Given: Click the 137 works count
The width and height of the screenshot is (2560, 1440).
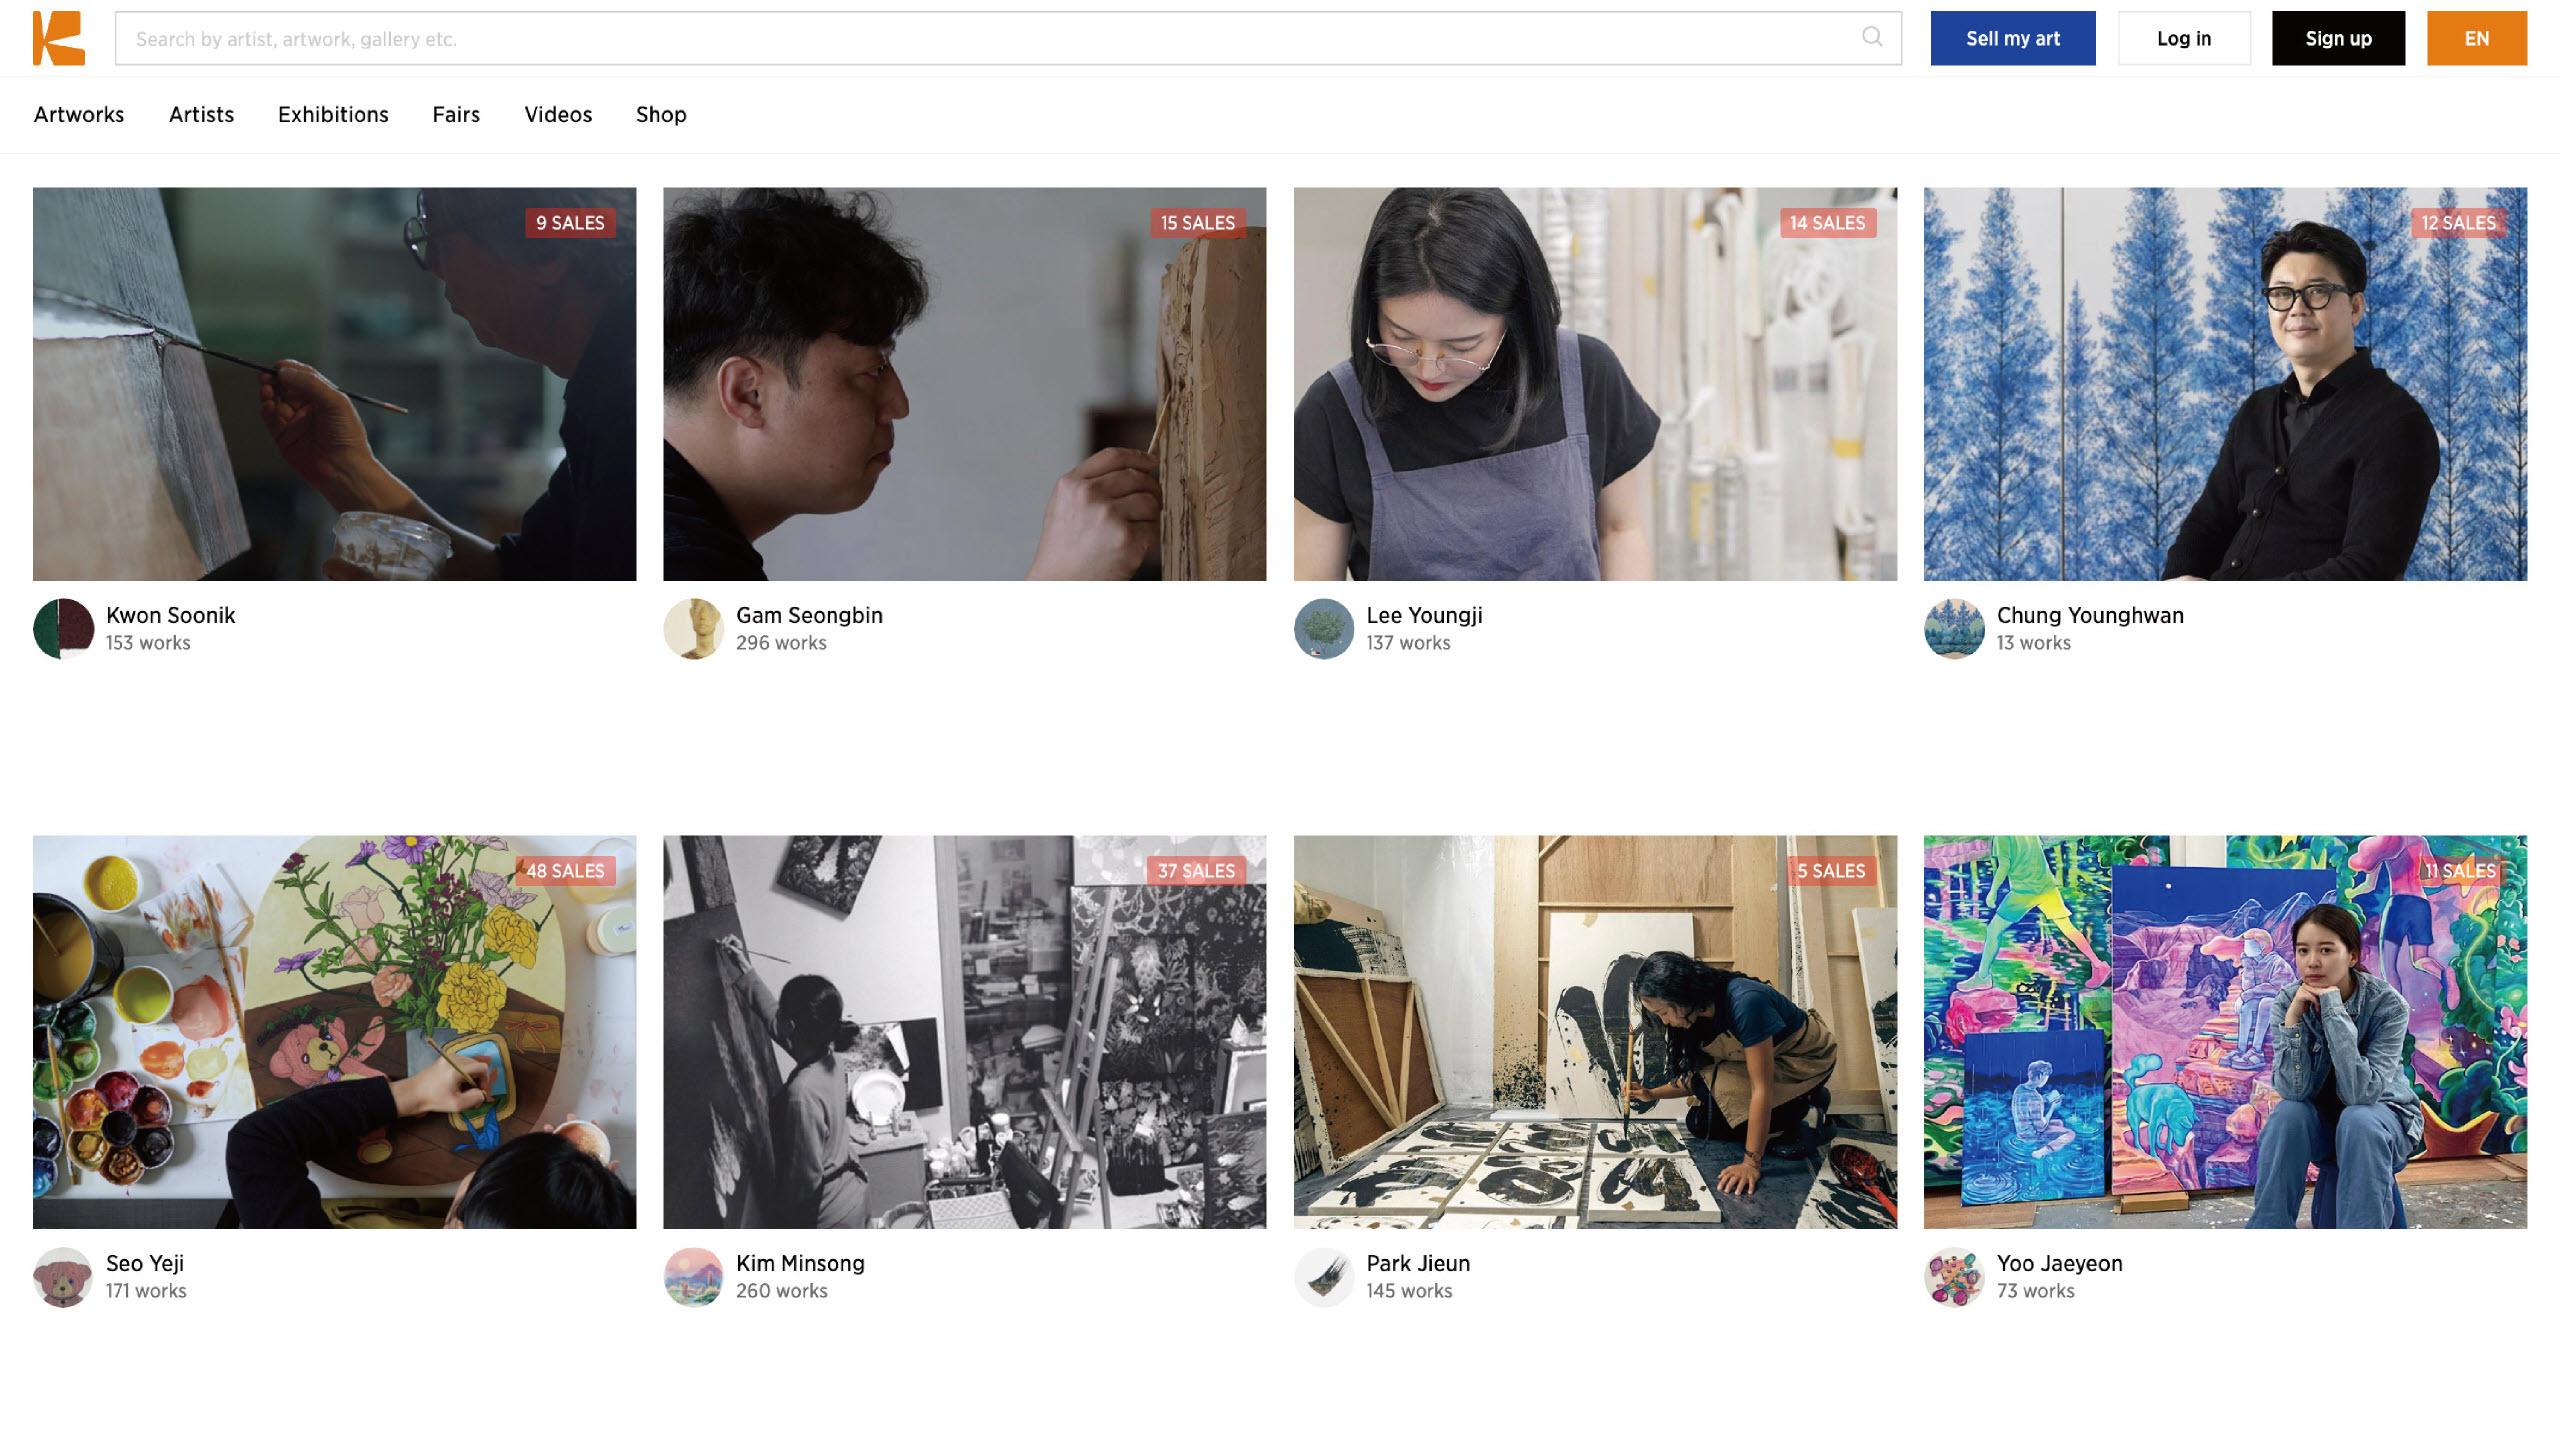Looking at the screenshot, I should coord(1408,643).
